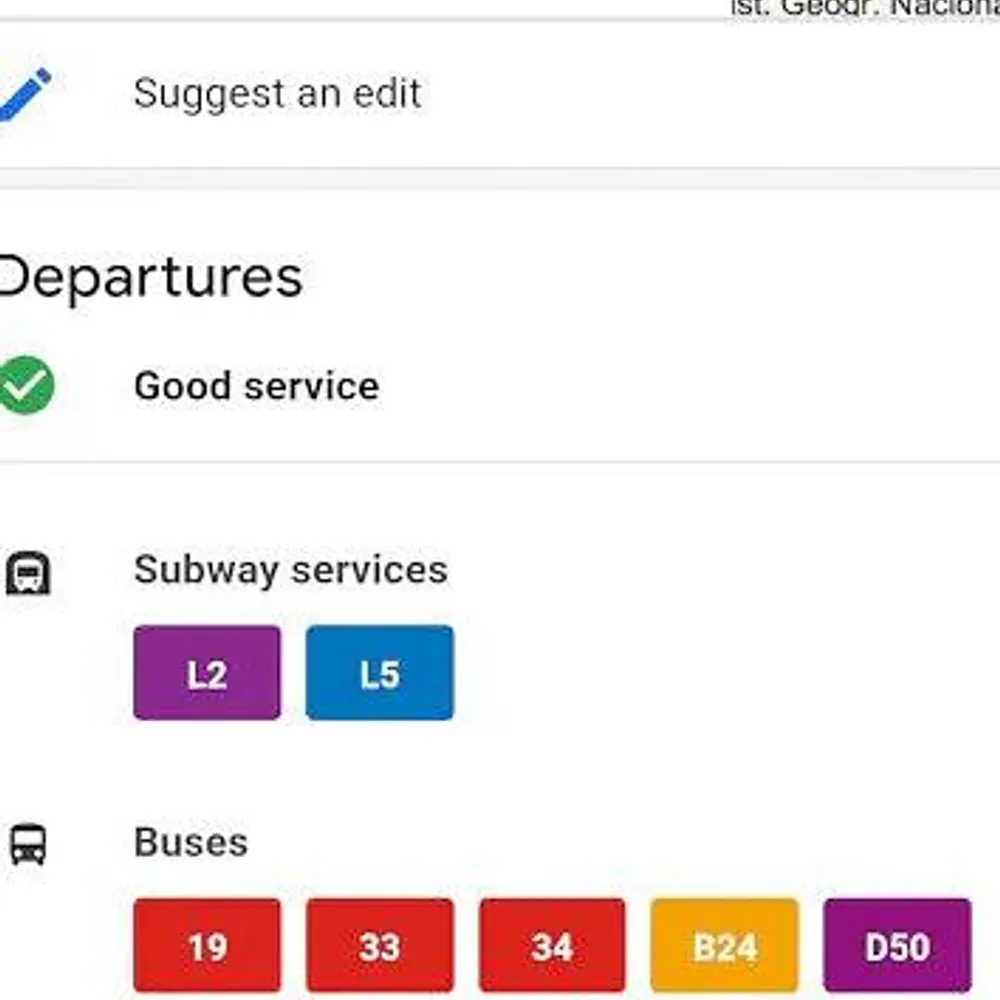
Task: Select the Good service status text
Action: [257, 386]
